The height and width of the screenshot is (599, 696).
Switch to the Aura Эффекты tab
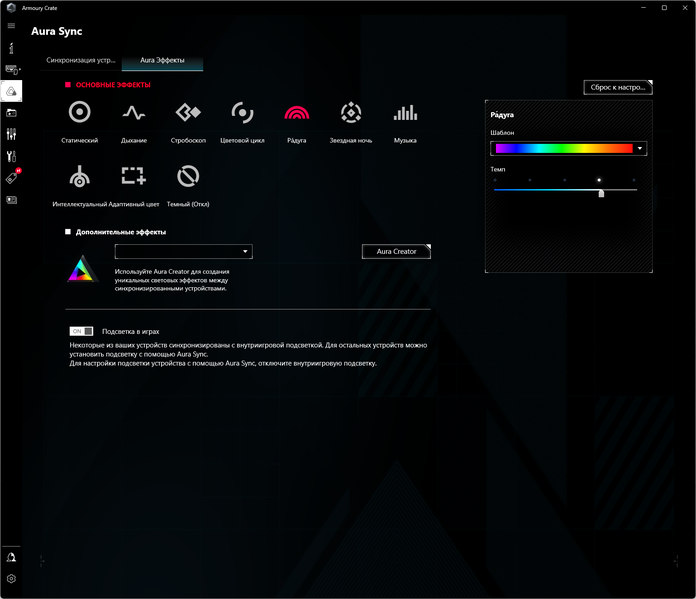pyautogui.click(x=162, y=60)
